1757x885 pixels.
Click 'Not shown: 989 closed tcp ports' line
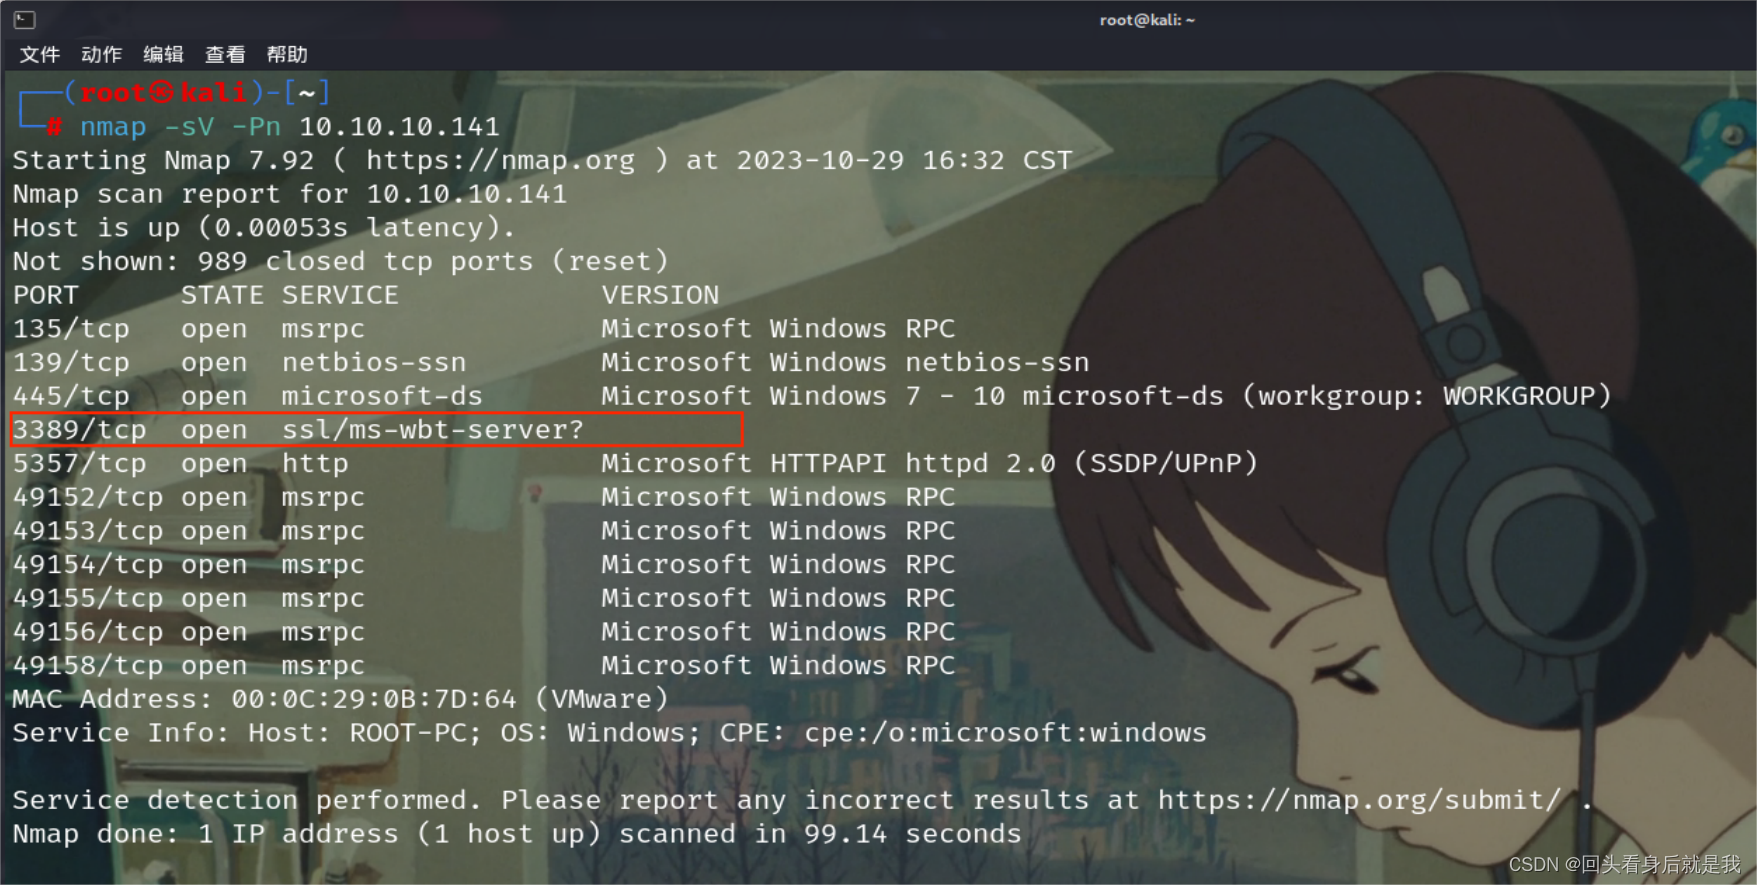(x=340, y=261)
